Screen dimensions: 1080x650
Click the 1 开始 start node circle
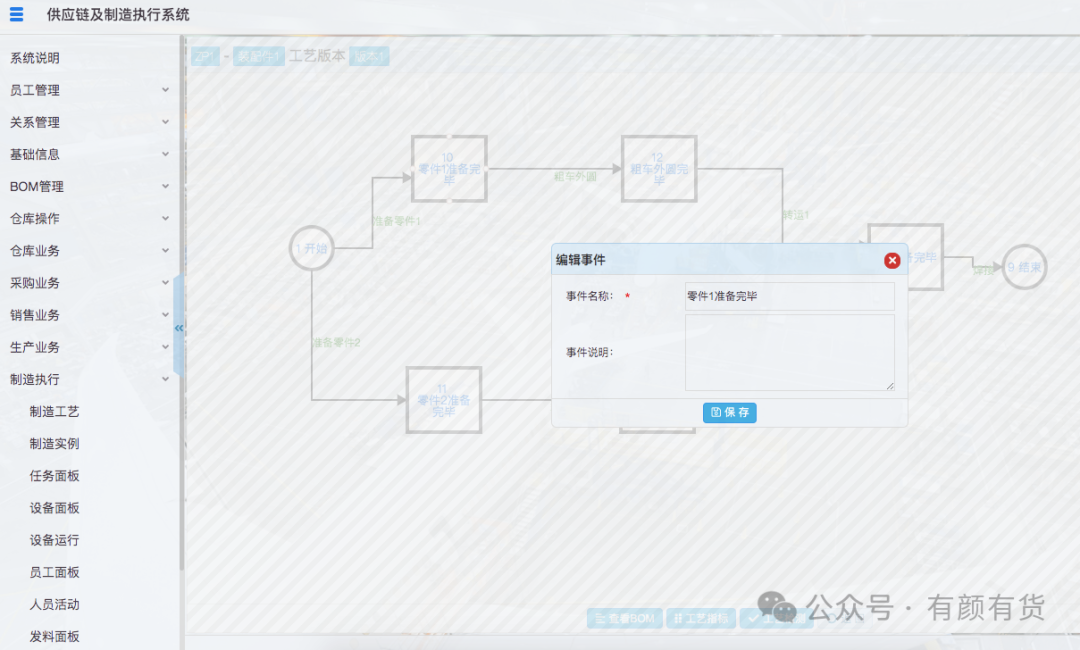pyautogui.click(x=311, y=248)
